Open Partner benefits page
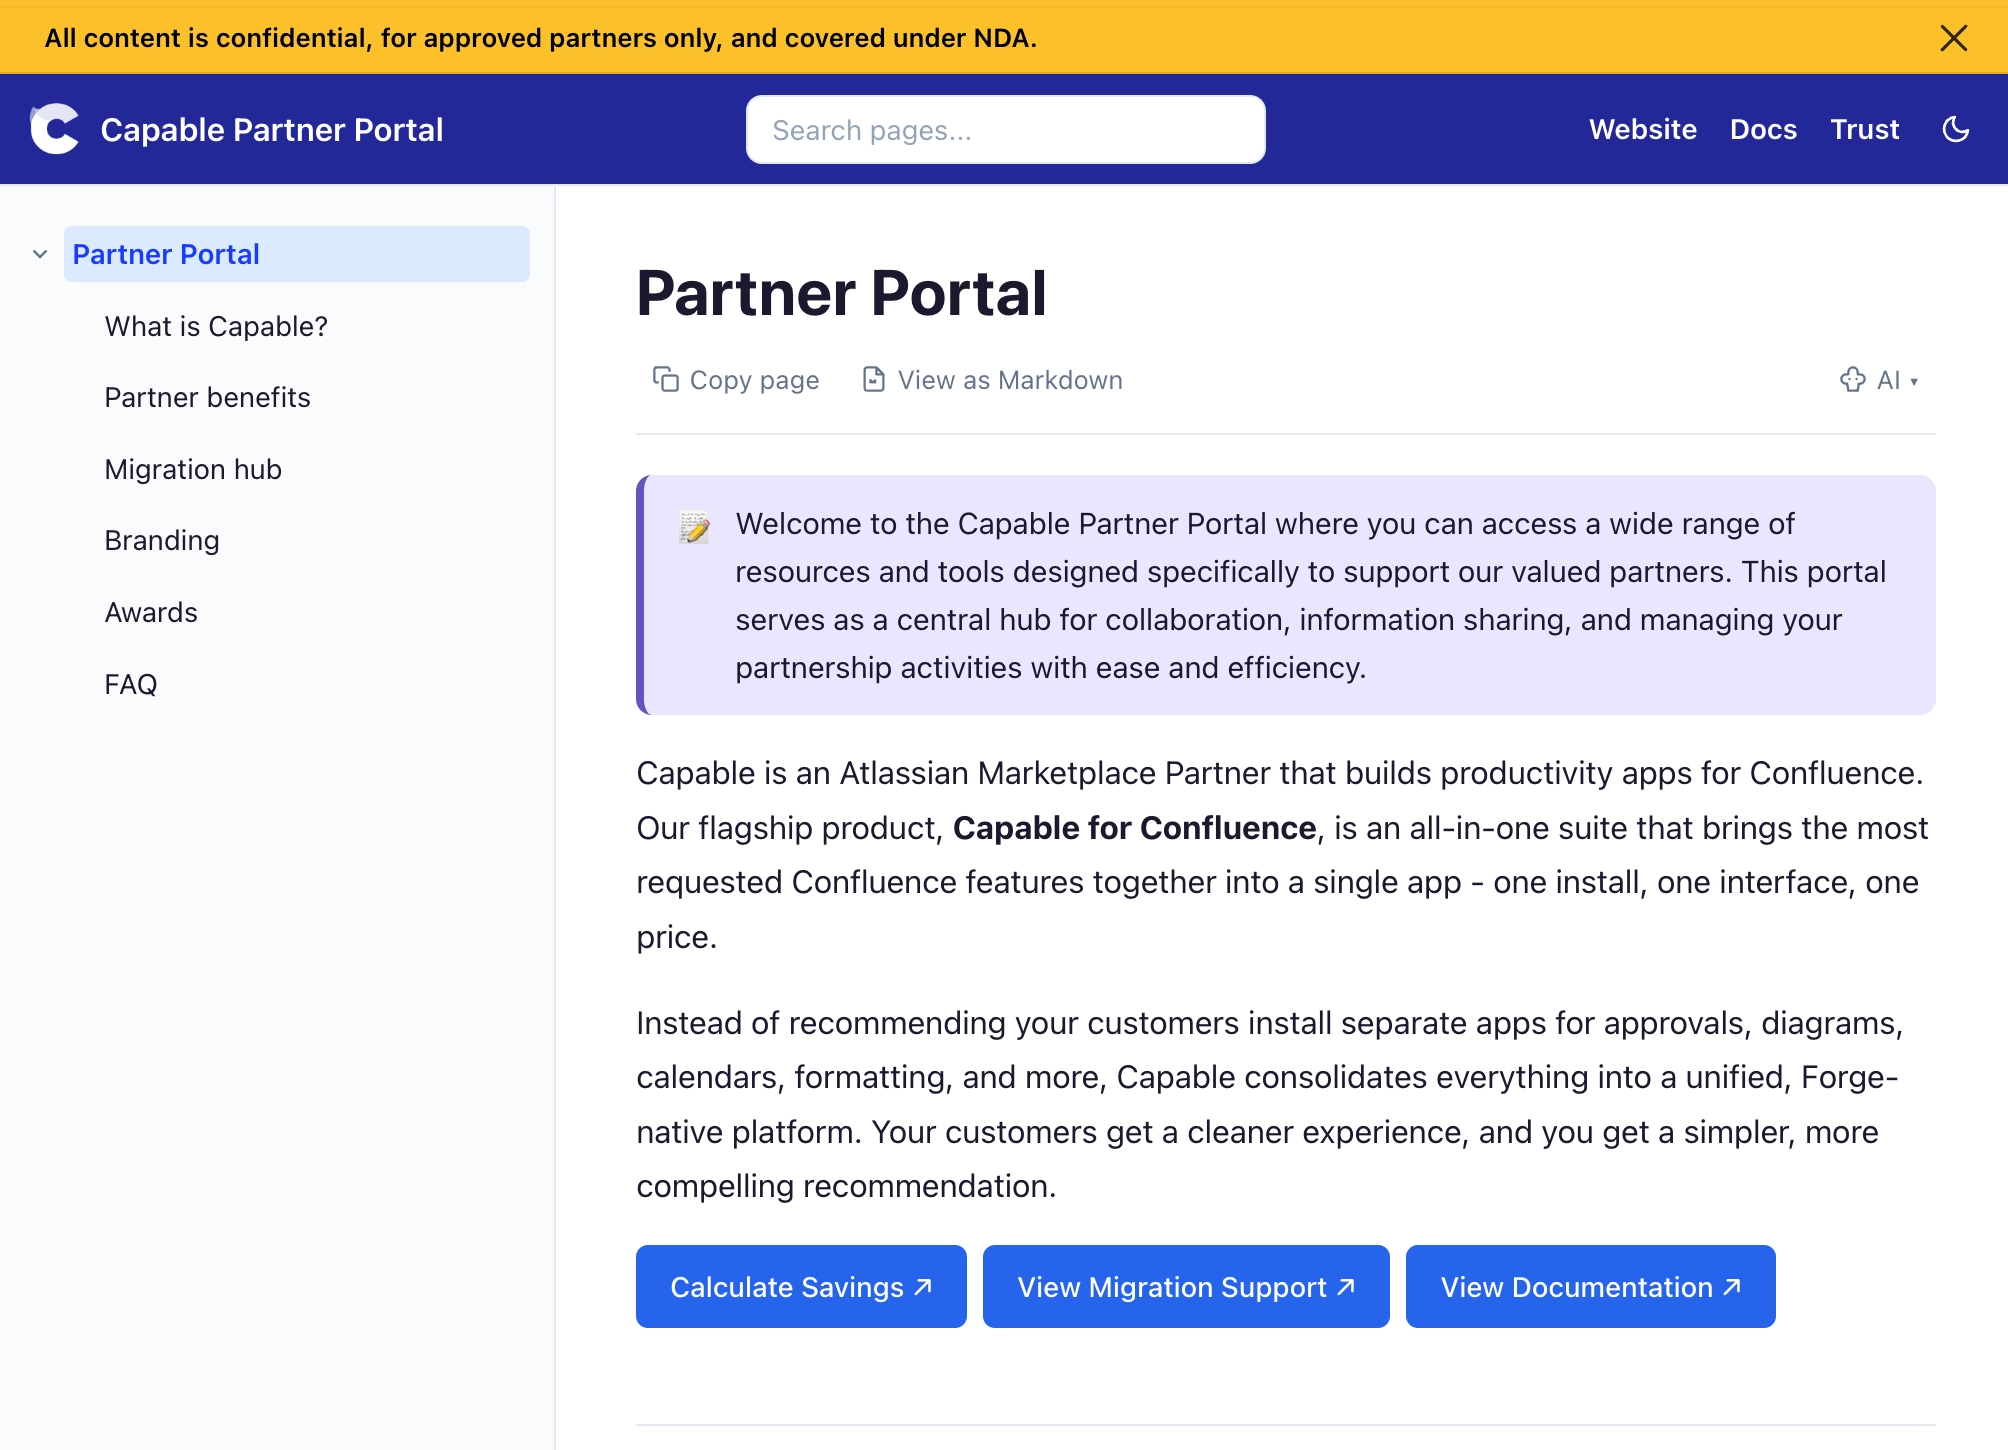 [x=207, y=397]
